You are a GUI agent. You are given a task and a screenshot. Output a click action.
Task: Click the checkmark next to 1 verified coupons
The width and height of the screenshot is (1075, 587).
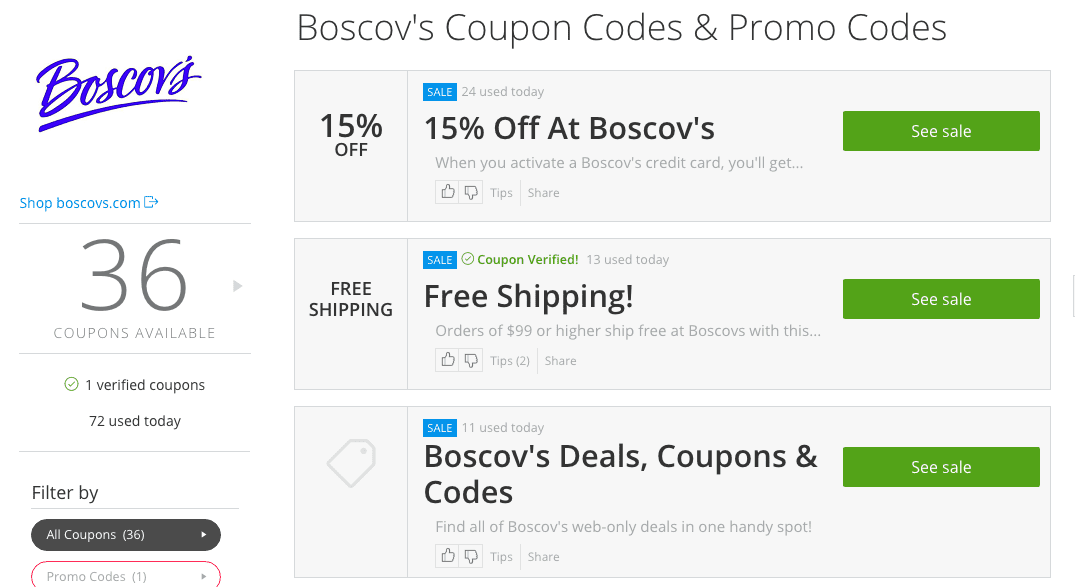(69, 384)
